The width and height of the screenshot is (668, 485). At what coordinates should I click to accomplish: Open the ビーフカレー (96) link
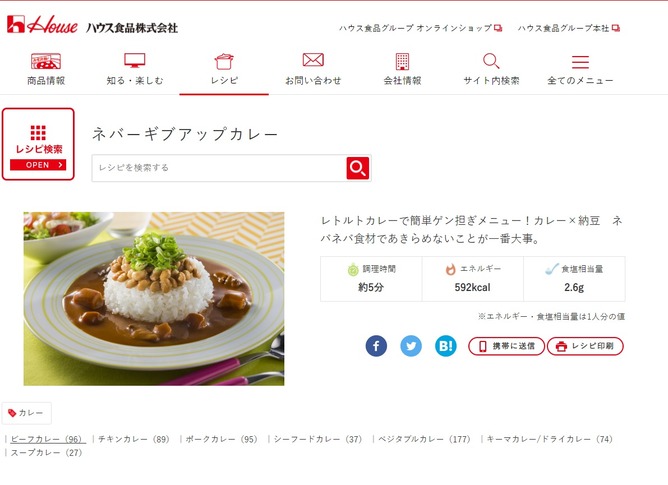click(x=48, y=439)
